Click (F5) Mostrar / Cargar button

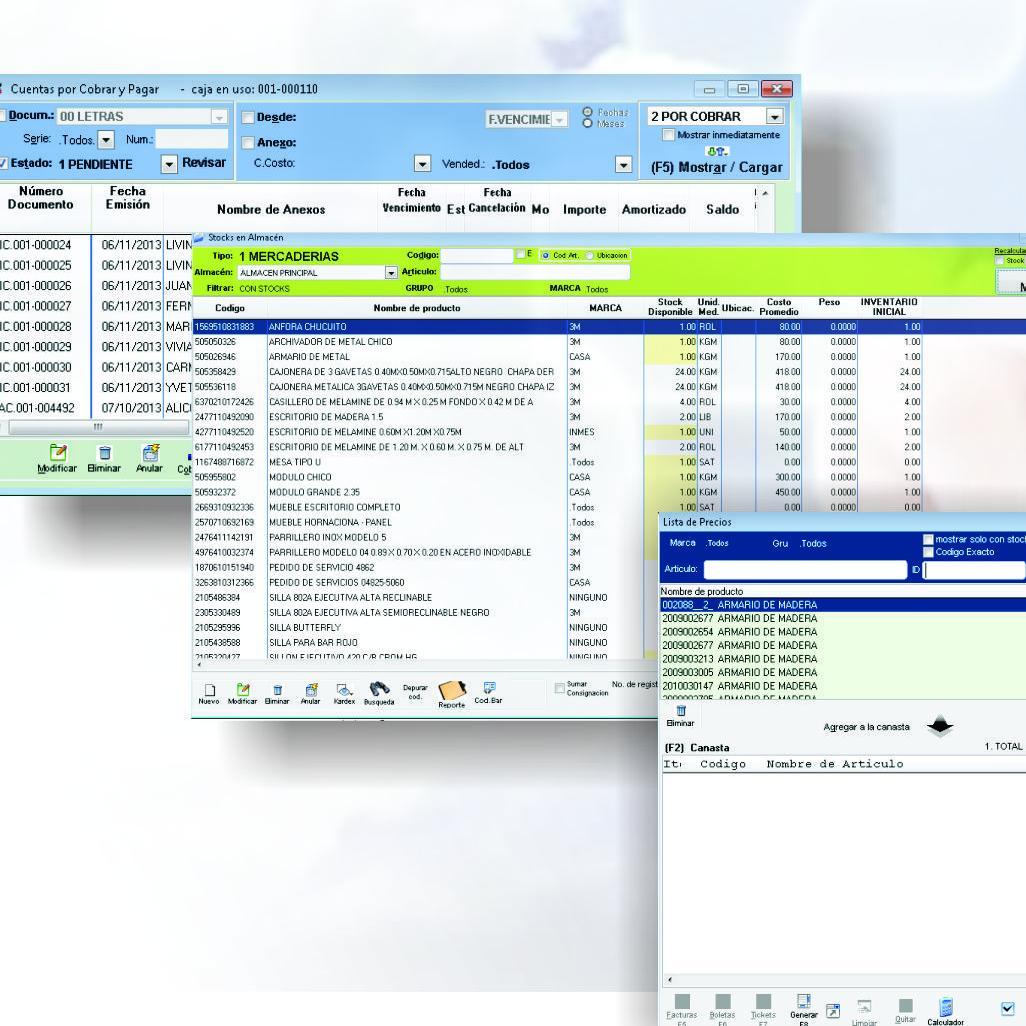pos(716,168)
